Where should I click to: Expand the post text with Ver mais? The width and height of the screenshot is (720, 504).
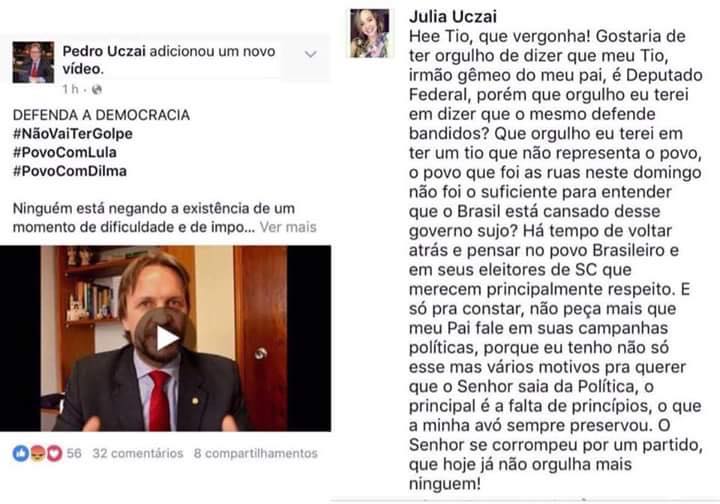click(x=288, y=227)
